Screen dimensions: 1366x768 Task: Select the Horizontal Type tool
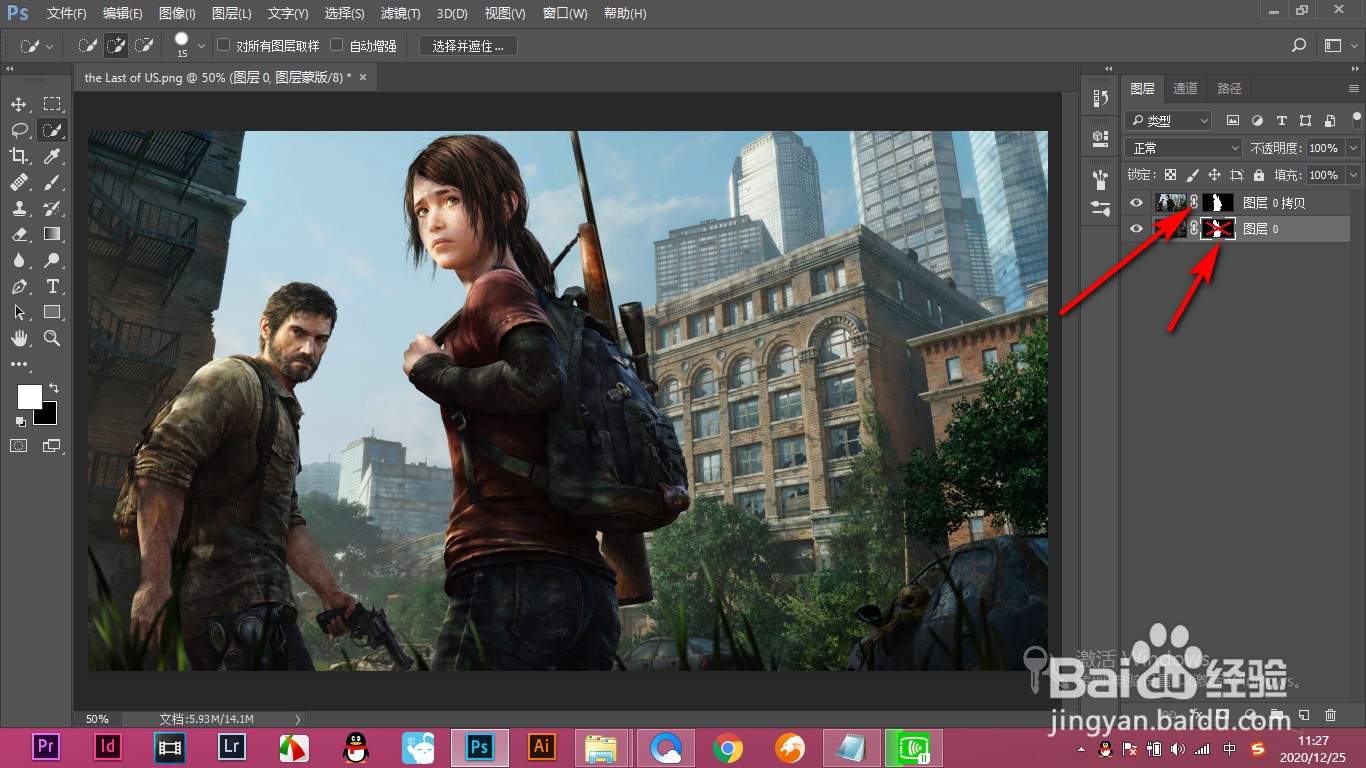pyautogui.click(x=52, y=286)
